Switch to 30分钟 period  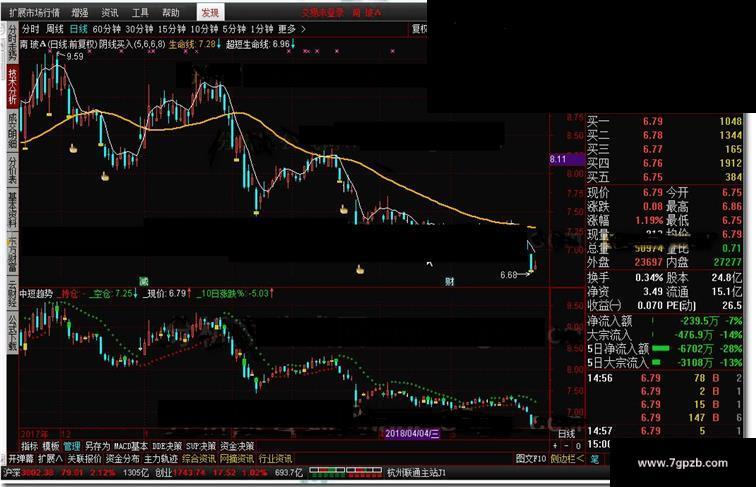pyautogui.click(x=139, y=29)
